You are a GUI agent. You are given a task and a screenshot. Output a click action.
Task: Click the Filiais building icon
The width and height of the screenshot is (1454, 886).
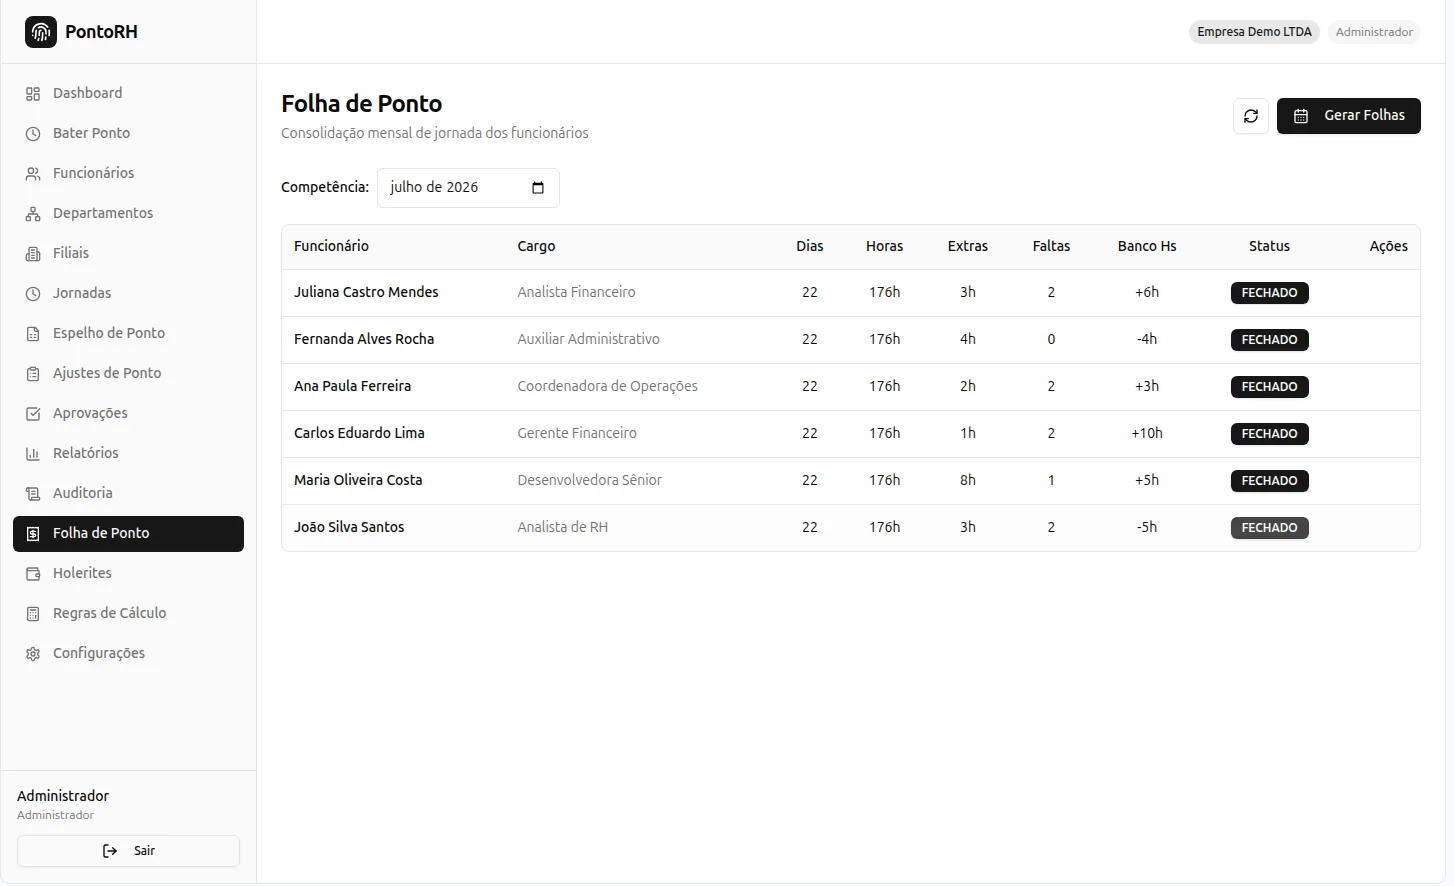point(33,253)
